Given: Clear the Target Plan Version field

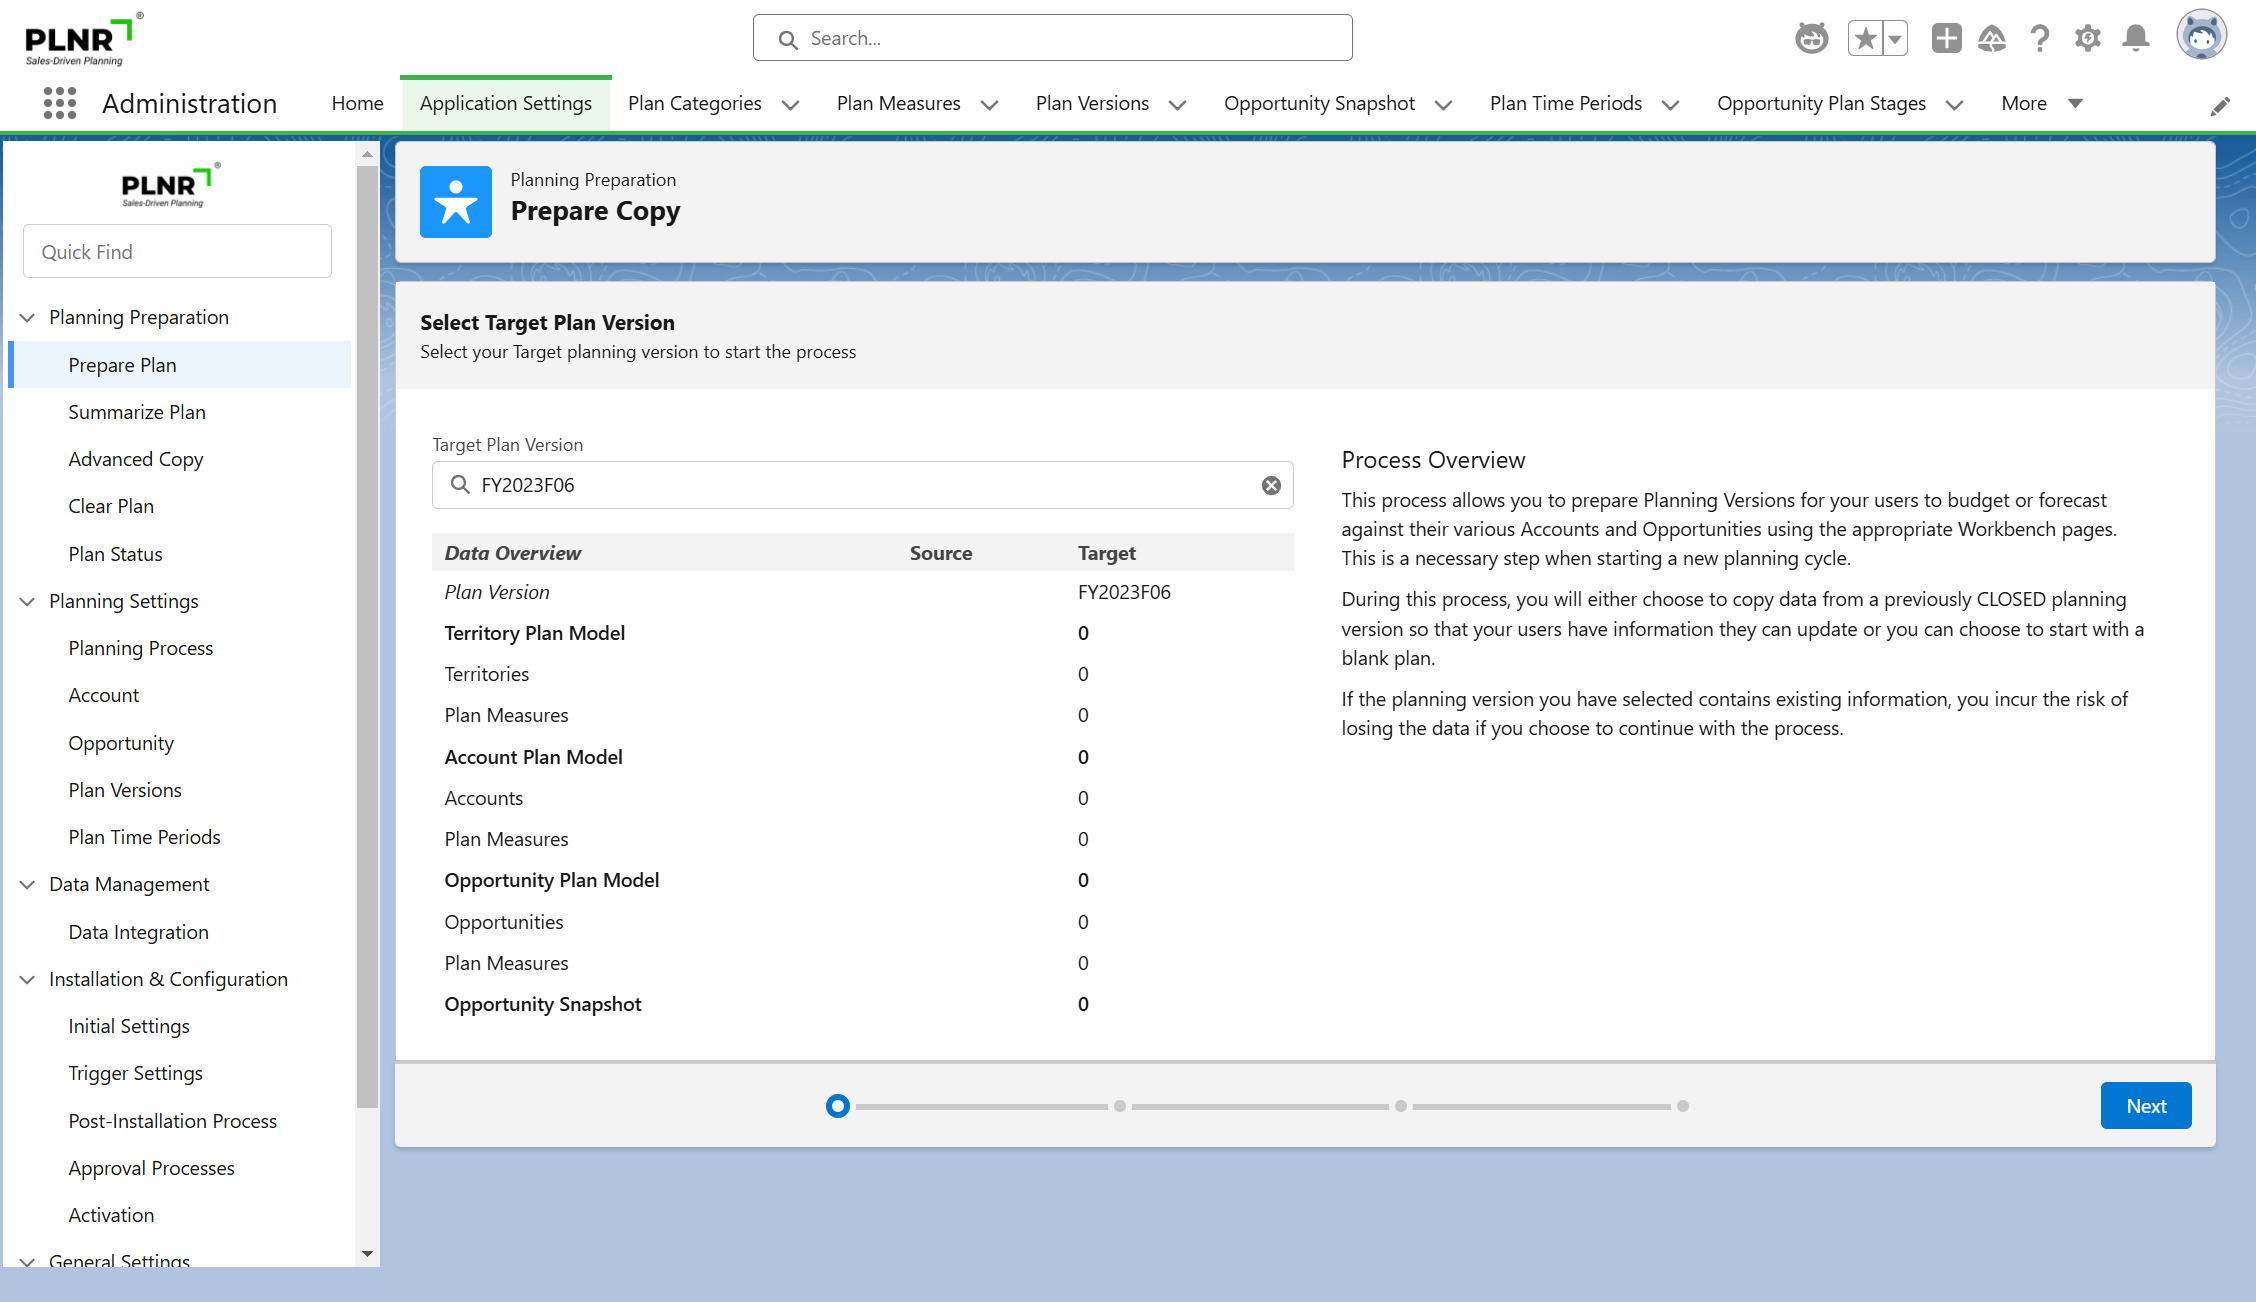Looking at the screenshot, I should pos(1271,485).
